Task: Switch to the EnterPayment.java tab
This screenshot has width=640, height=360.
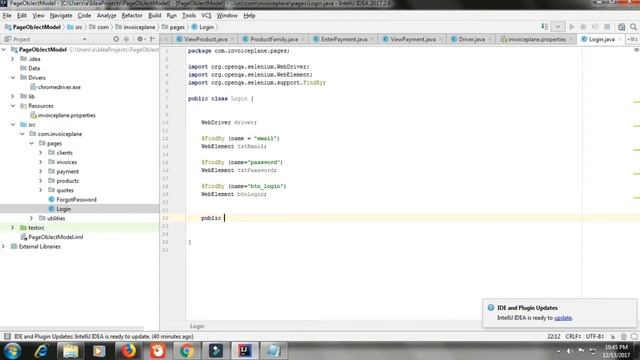Action: tap(344, 39)
